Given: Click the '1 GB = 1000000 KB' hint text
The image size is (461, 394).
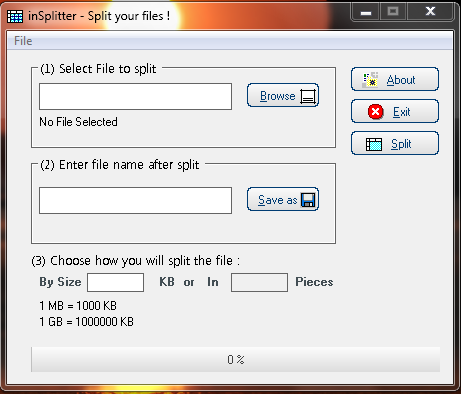Looking at the screenshot, I should coord(86,322).
